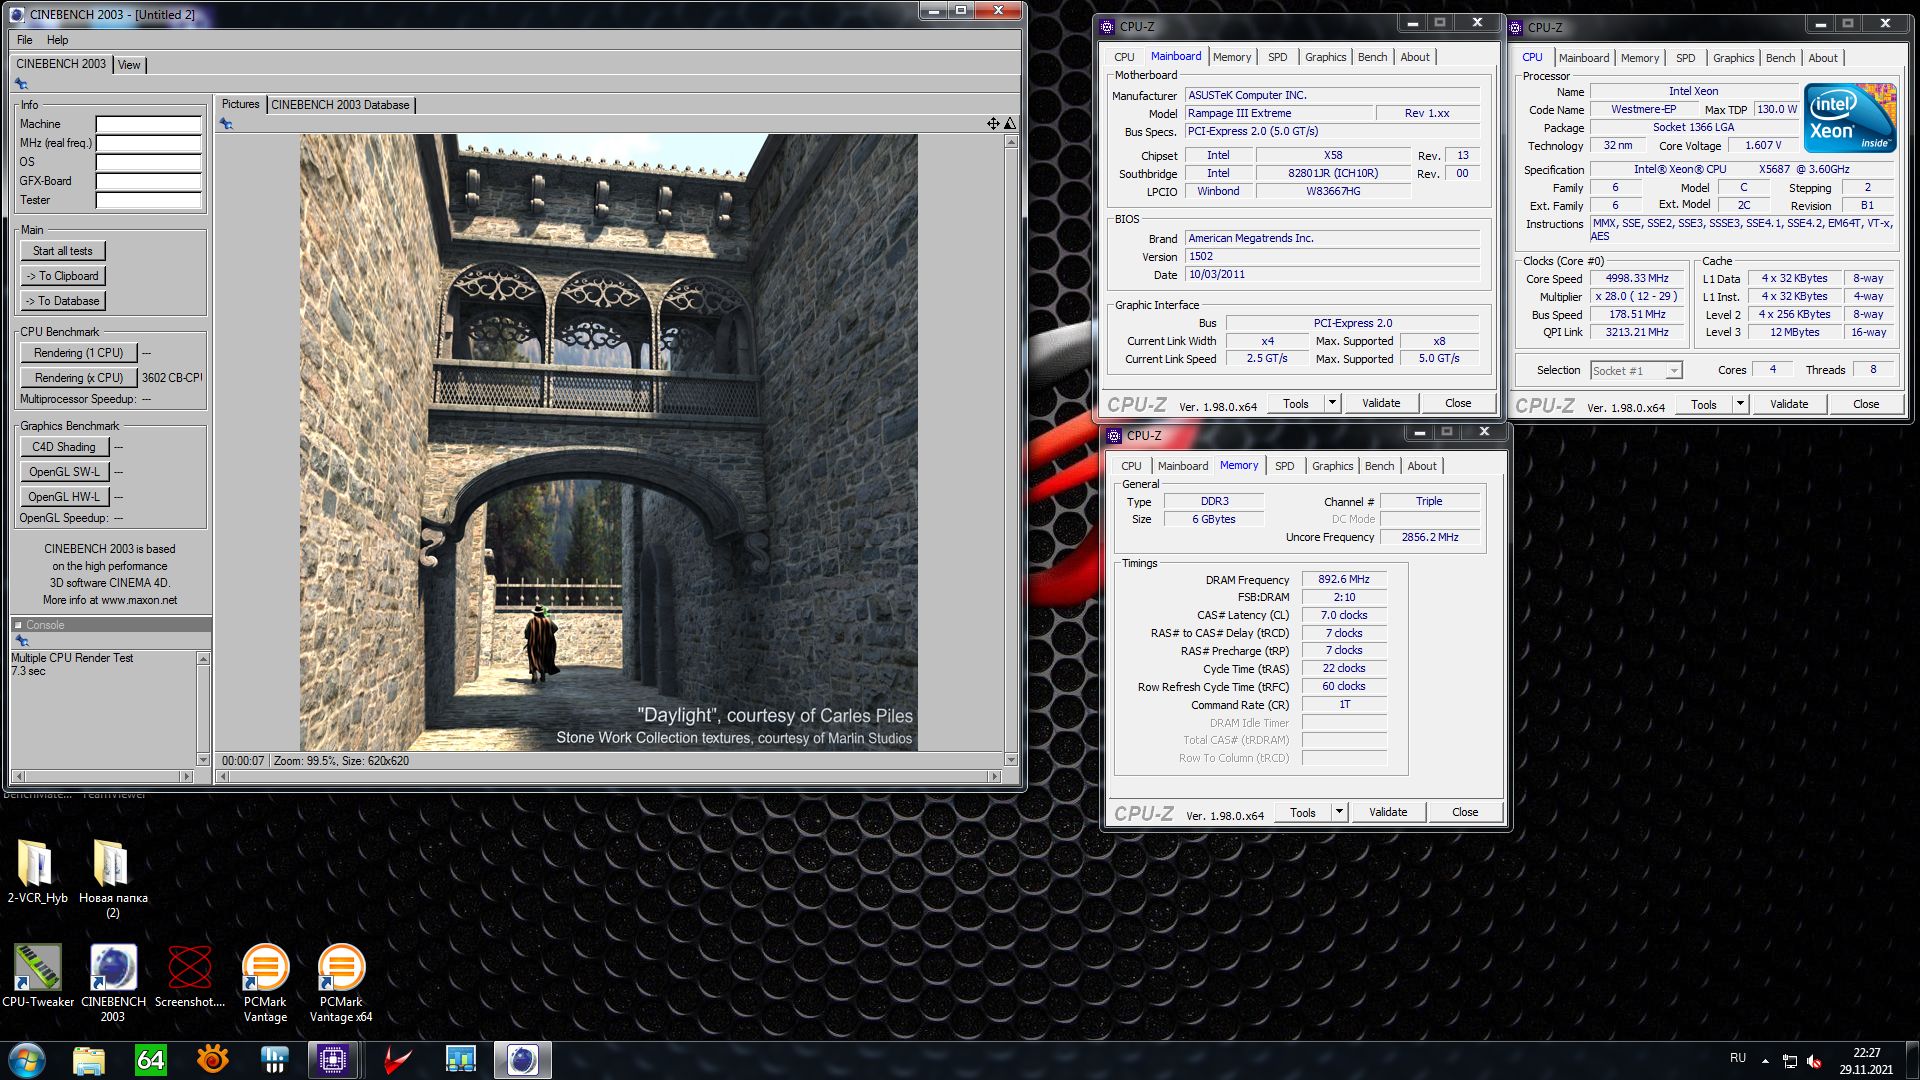
Task: Open the Help menu in CINEBENCH
Action: [x=58, y=40]
